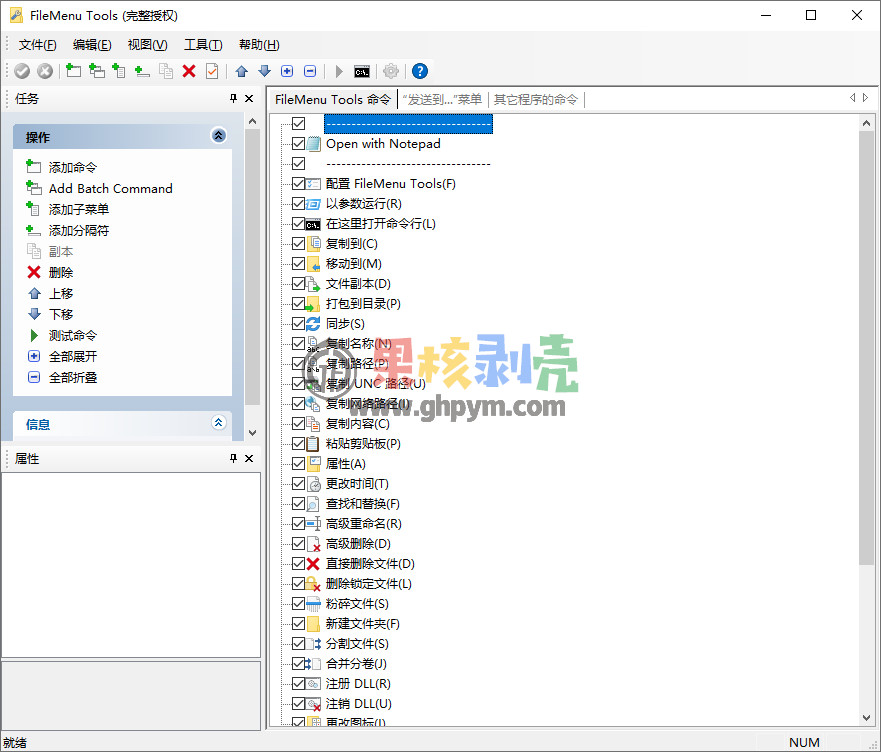Screen dimensions: 881x752
Task: Pin the 任务 panel with pushpin icon
Action: (234, 98)
